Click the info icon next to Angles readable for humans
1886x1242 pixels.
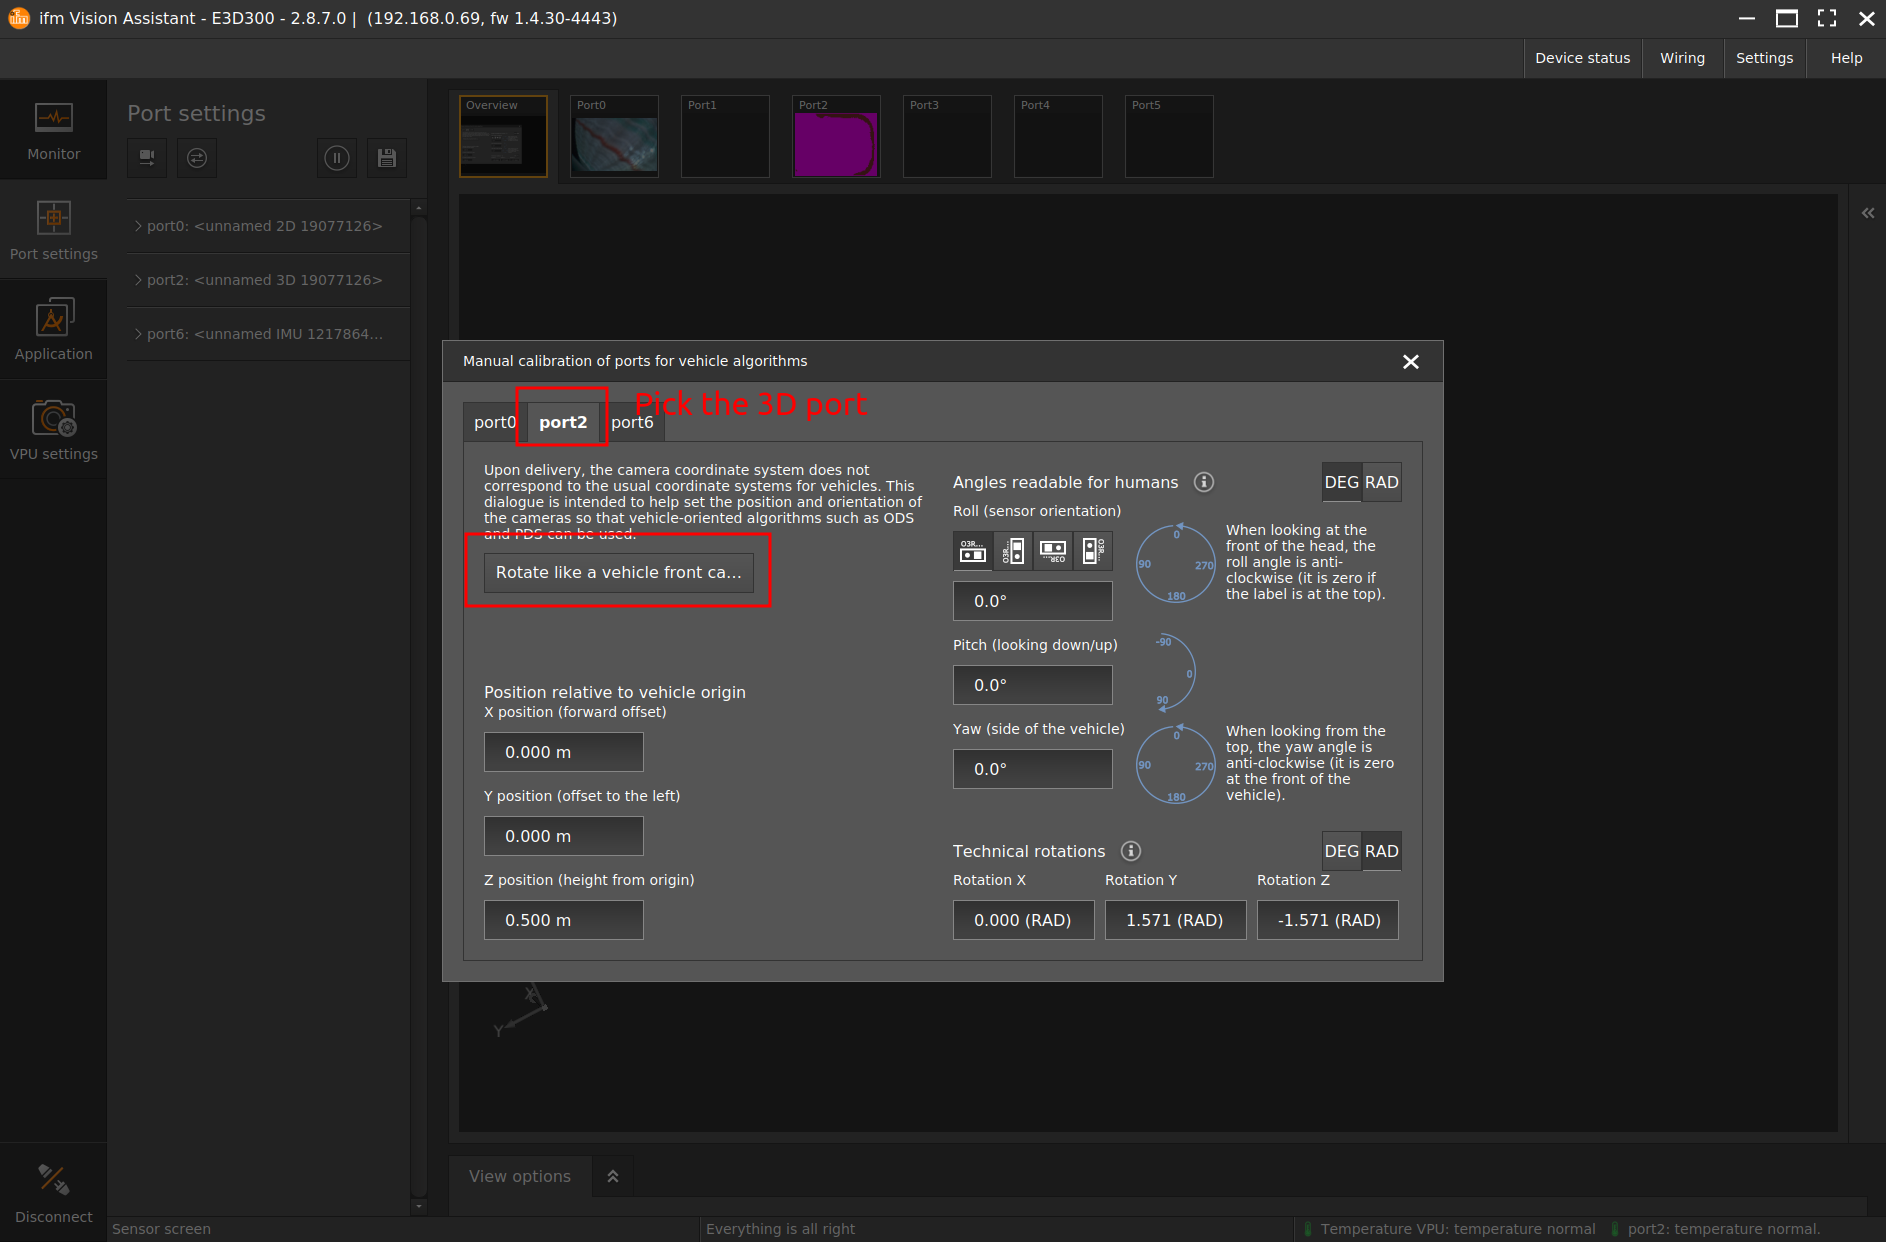[x=1204, y=482]
